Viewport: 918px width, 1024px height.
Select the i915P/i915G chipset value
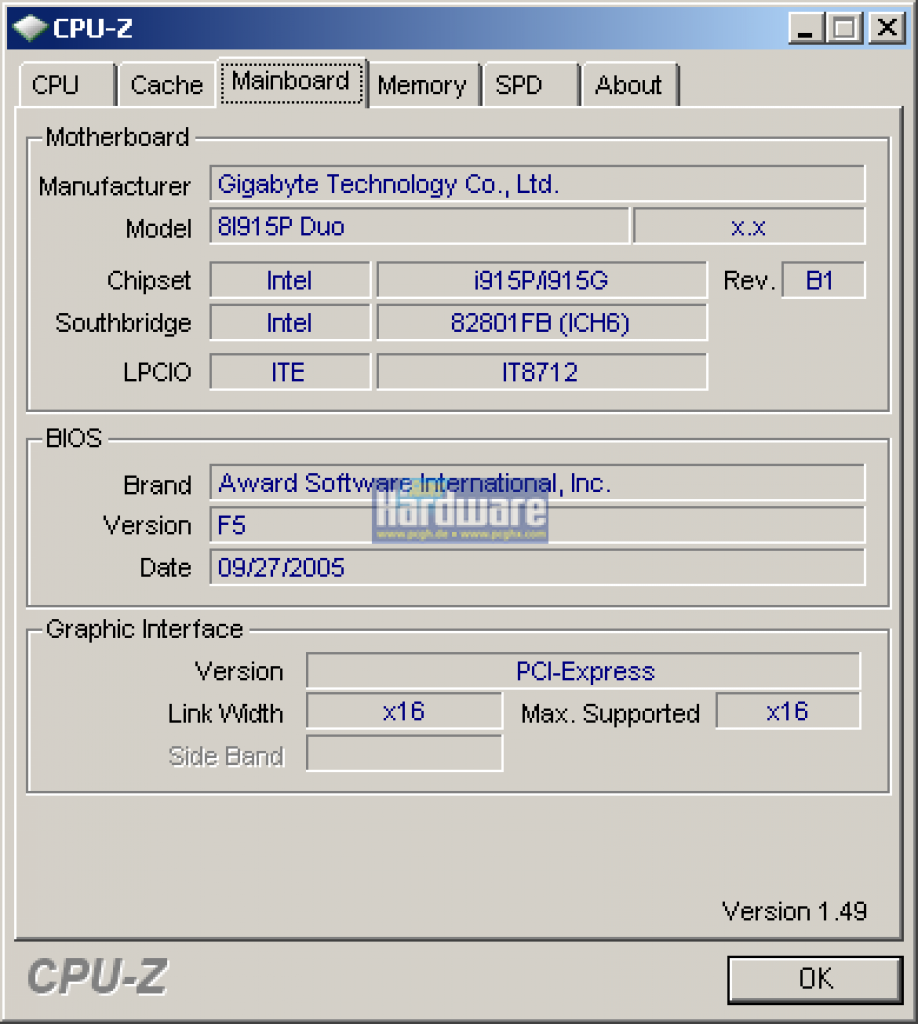pyautogui.click(x=542, y=280)
